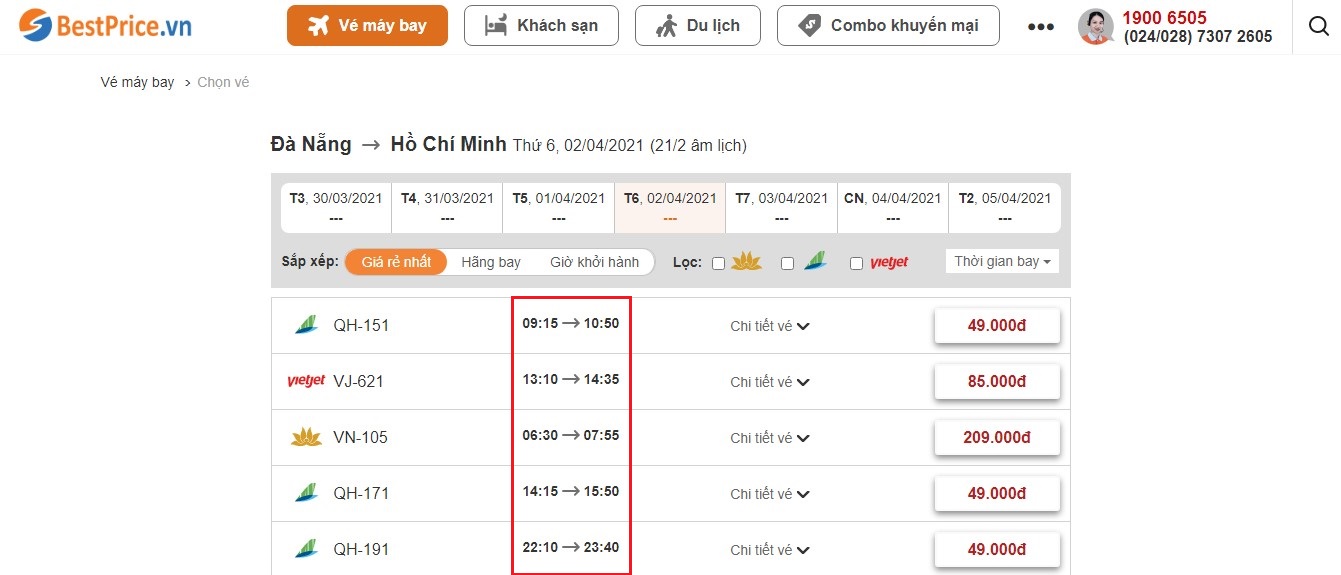Open the Thời gian bay dropdown
1341x575 pixels.
1002,261
